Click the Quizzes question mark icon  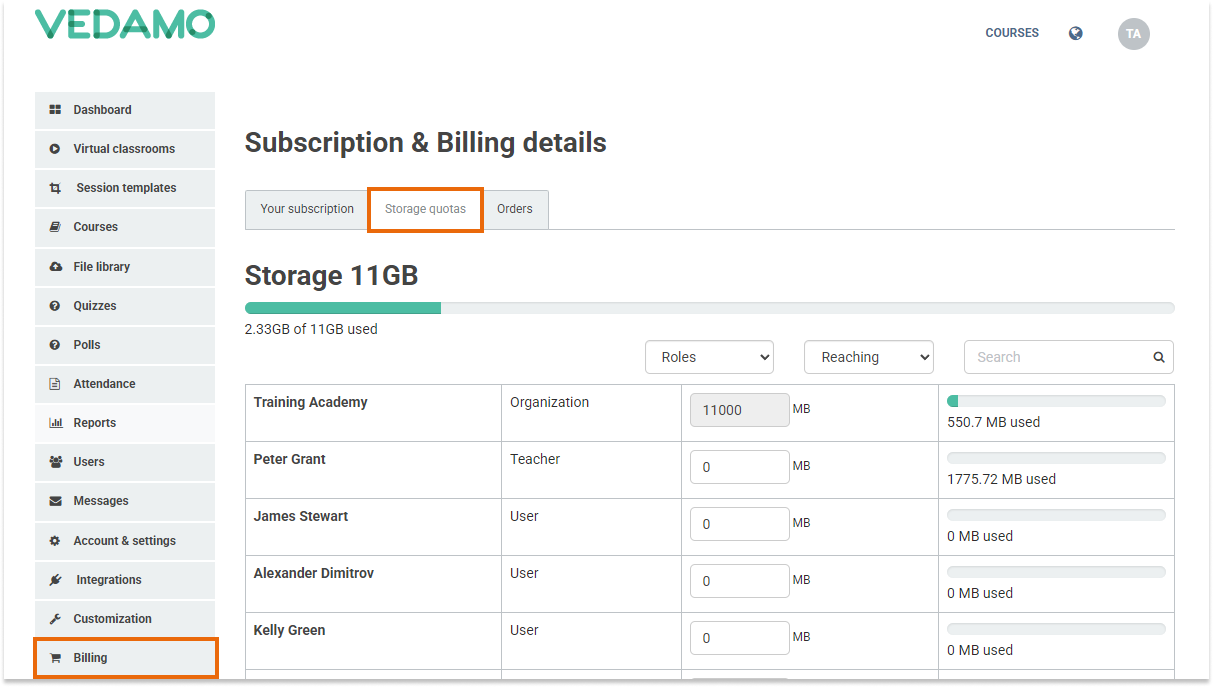pos(55,306)
